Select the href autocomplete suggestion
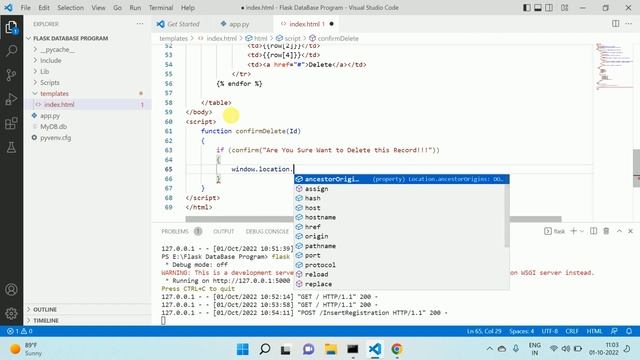This screenshot has width=640, height=360. (400, 227)
